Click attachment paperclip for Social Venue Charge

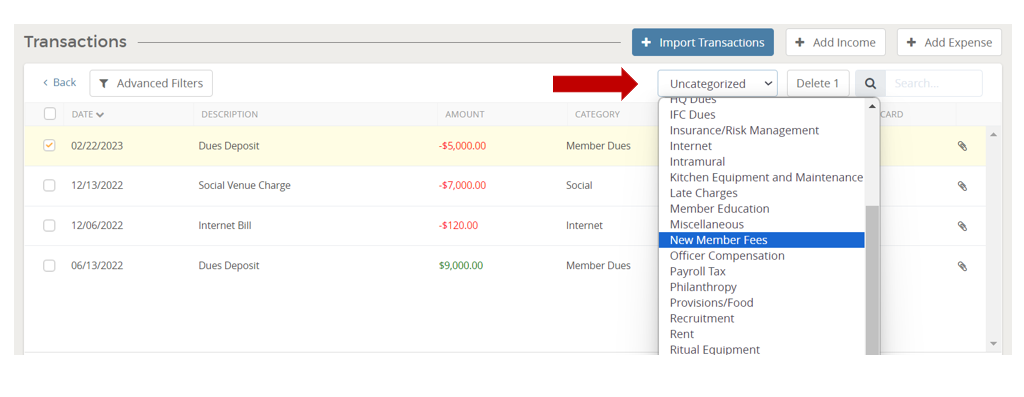[x=962, y=186]
